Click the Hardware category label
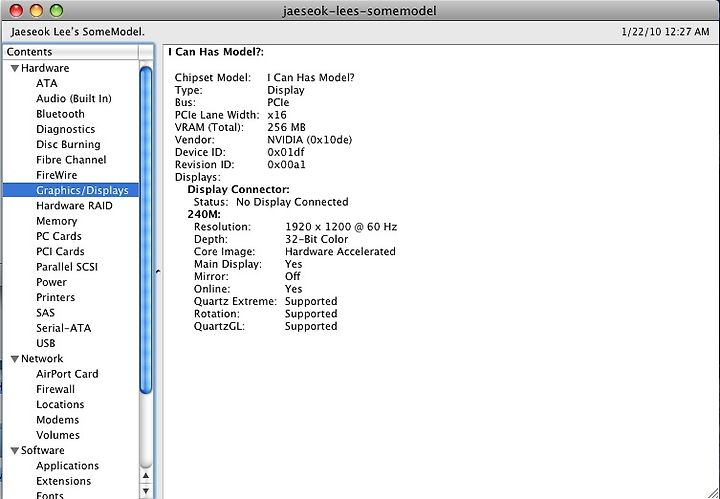The height and width of the screenshot is (499, 720). click(x=45, y=68)
